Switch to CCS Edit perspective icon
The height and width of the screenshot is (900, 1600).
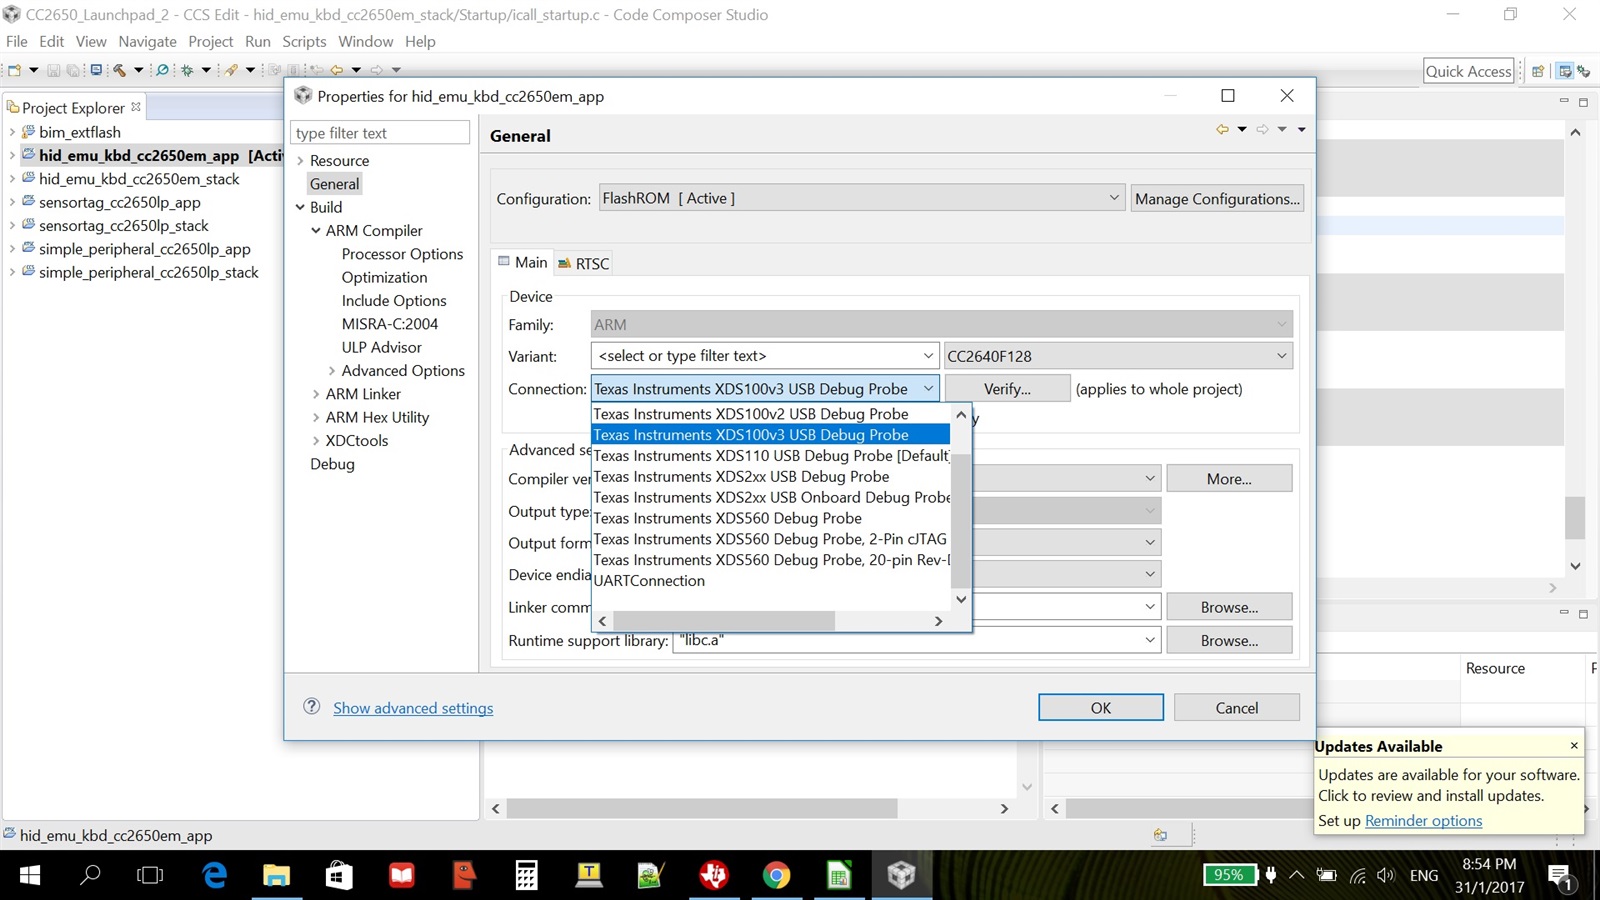click(1565, 71)
